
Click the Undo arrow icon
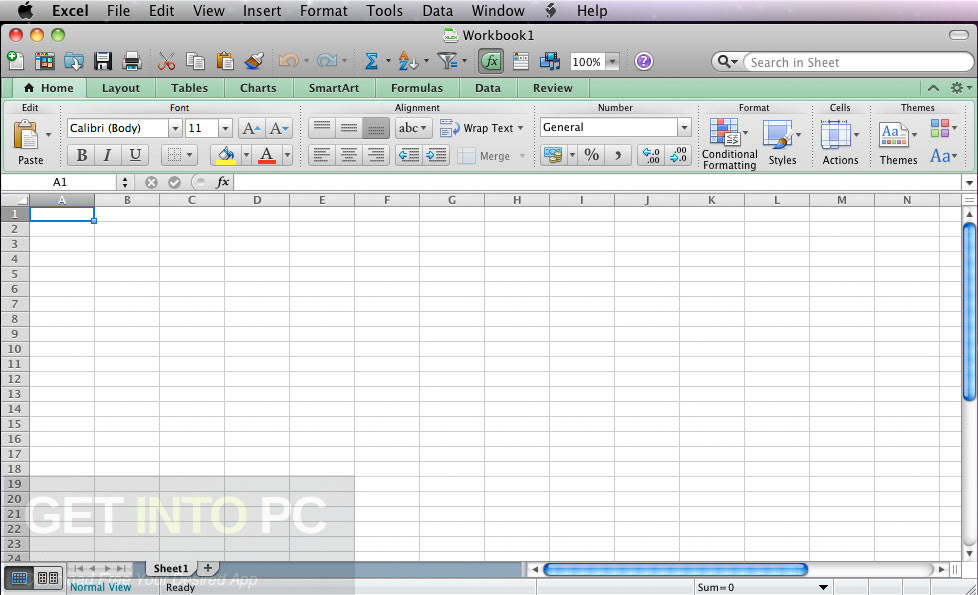(288, 60)
